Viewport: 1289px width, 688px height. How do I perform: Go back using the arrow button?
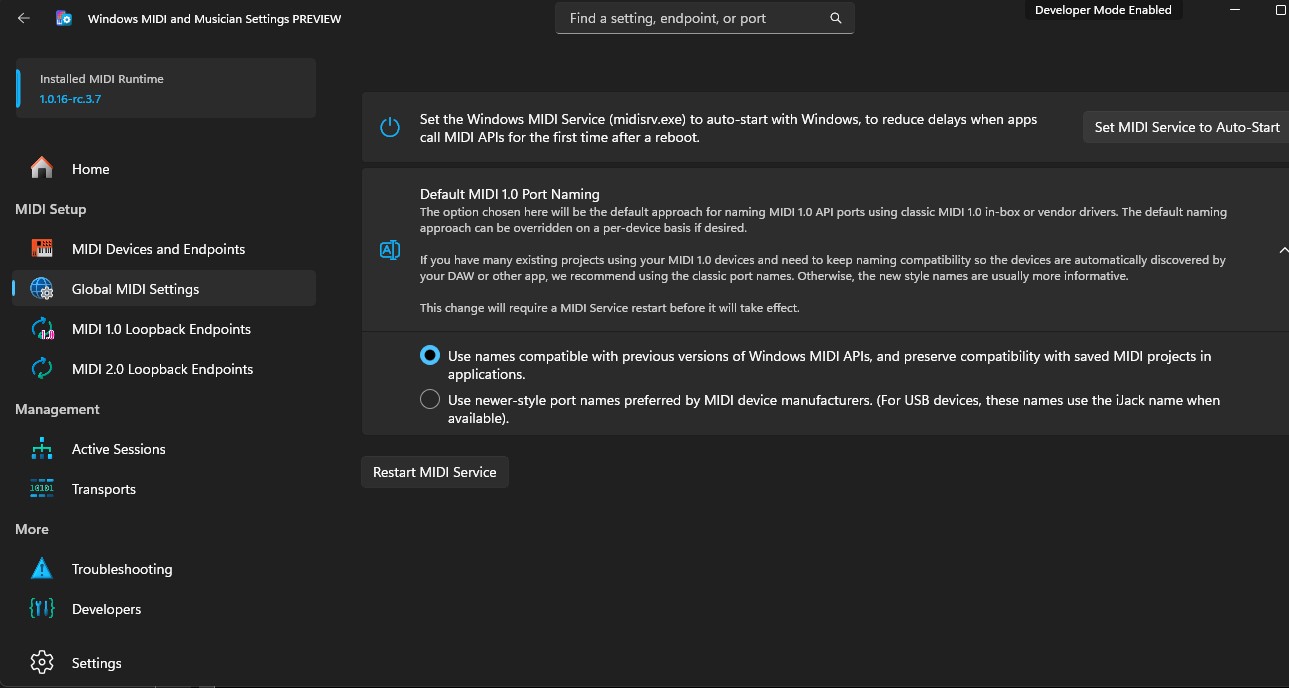click(24, 18)
